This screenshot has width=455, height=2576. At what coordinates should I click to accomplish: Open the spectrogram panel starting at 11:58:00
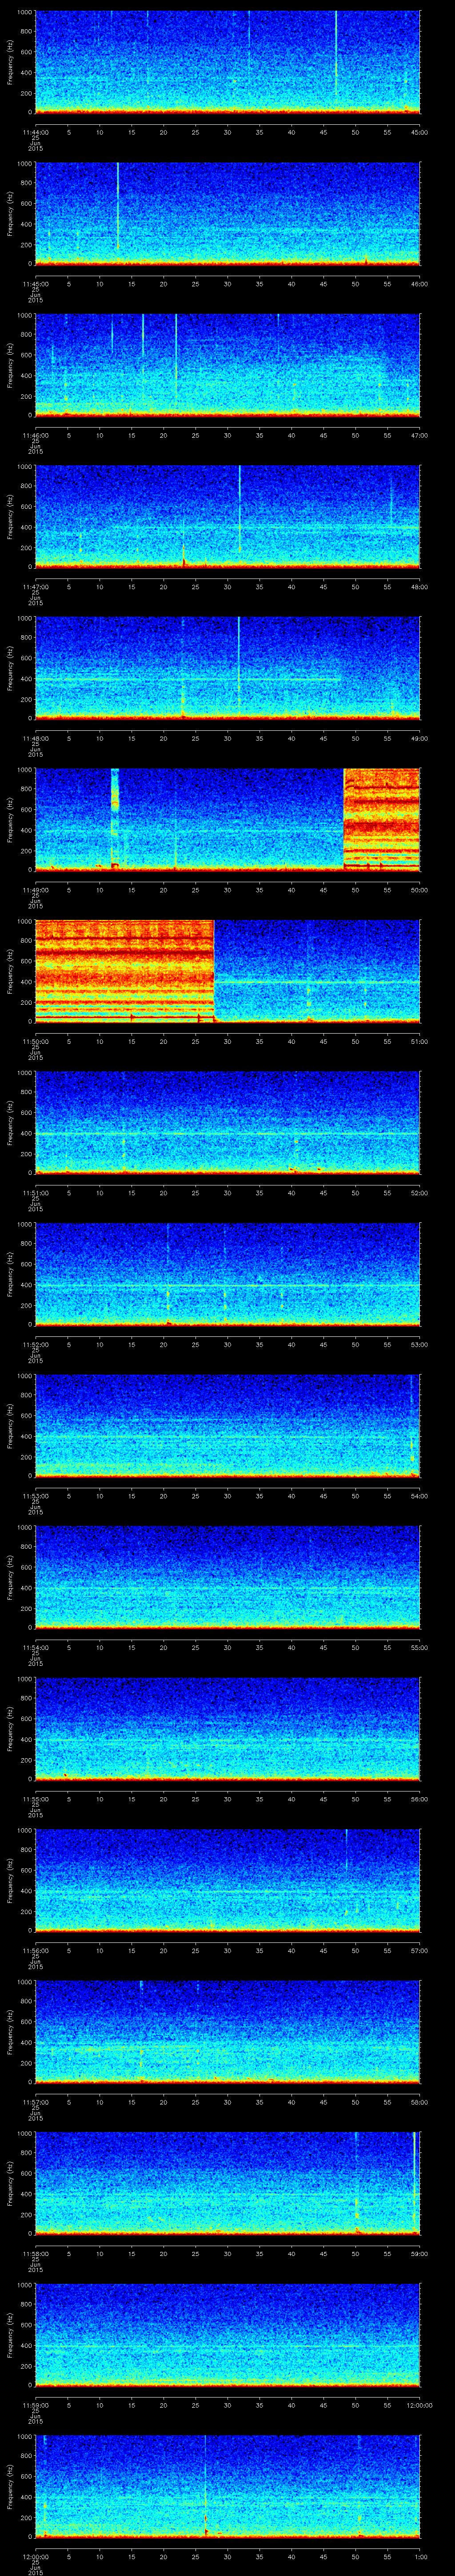[x=227, y=2183]
